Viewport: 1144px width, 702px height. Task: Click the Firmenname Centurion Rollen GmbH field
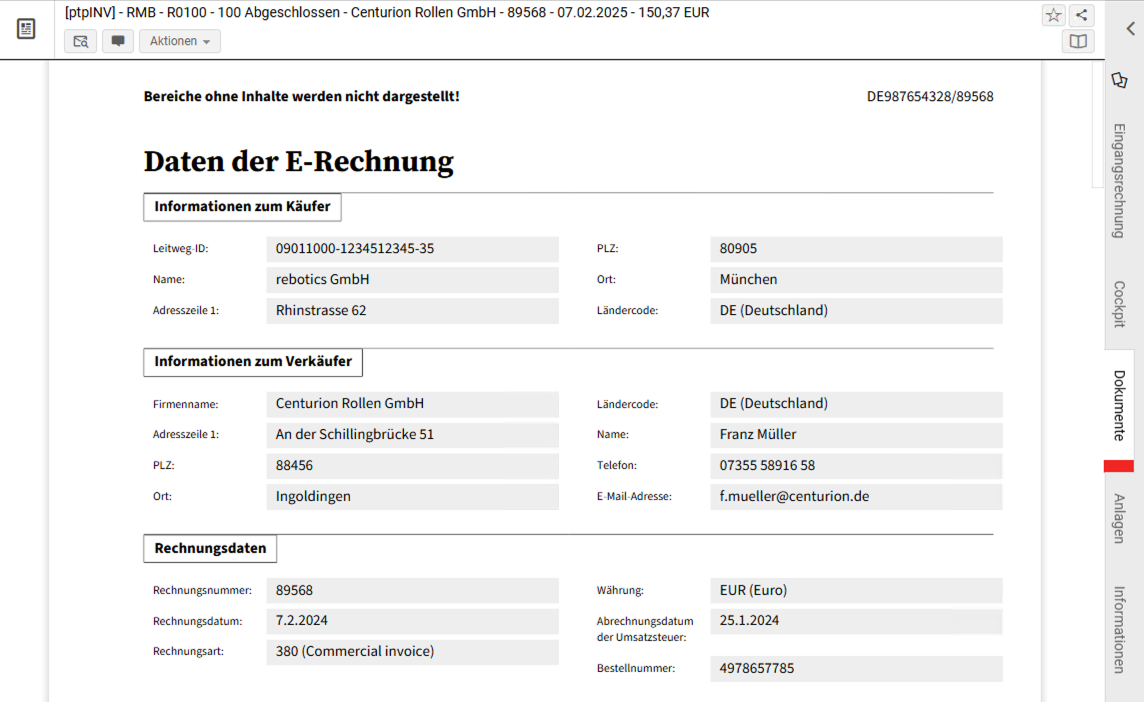coord(412,404)
